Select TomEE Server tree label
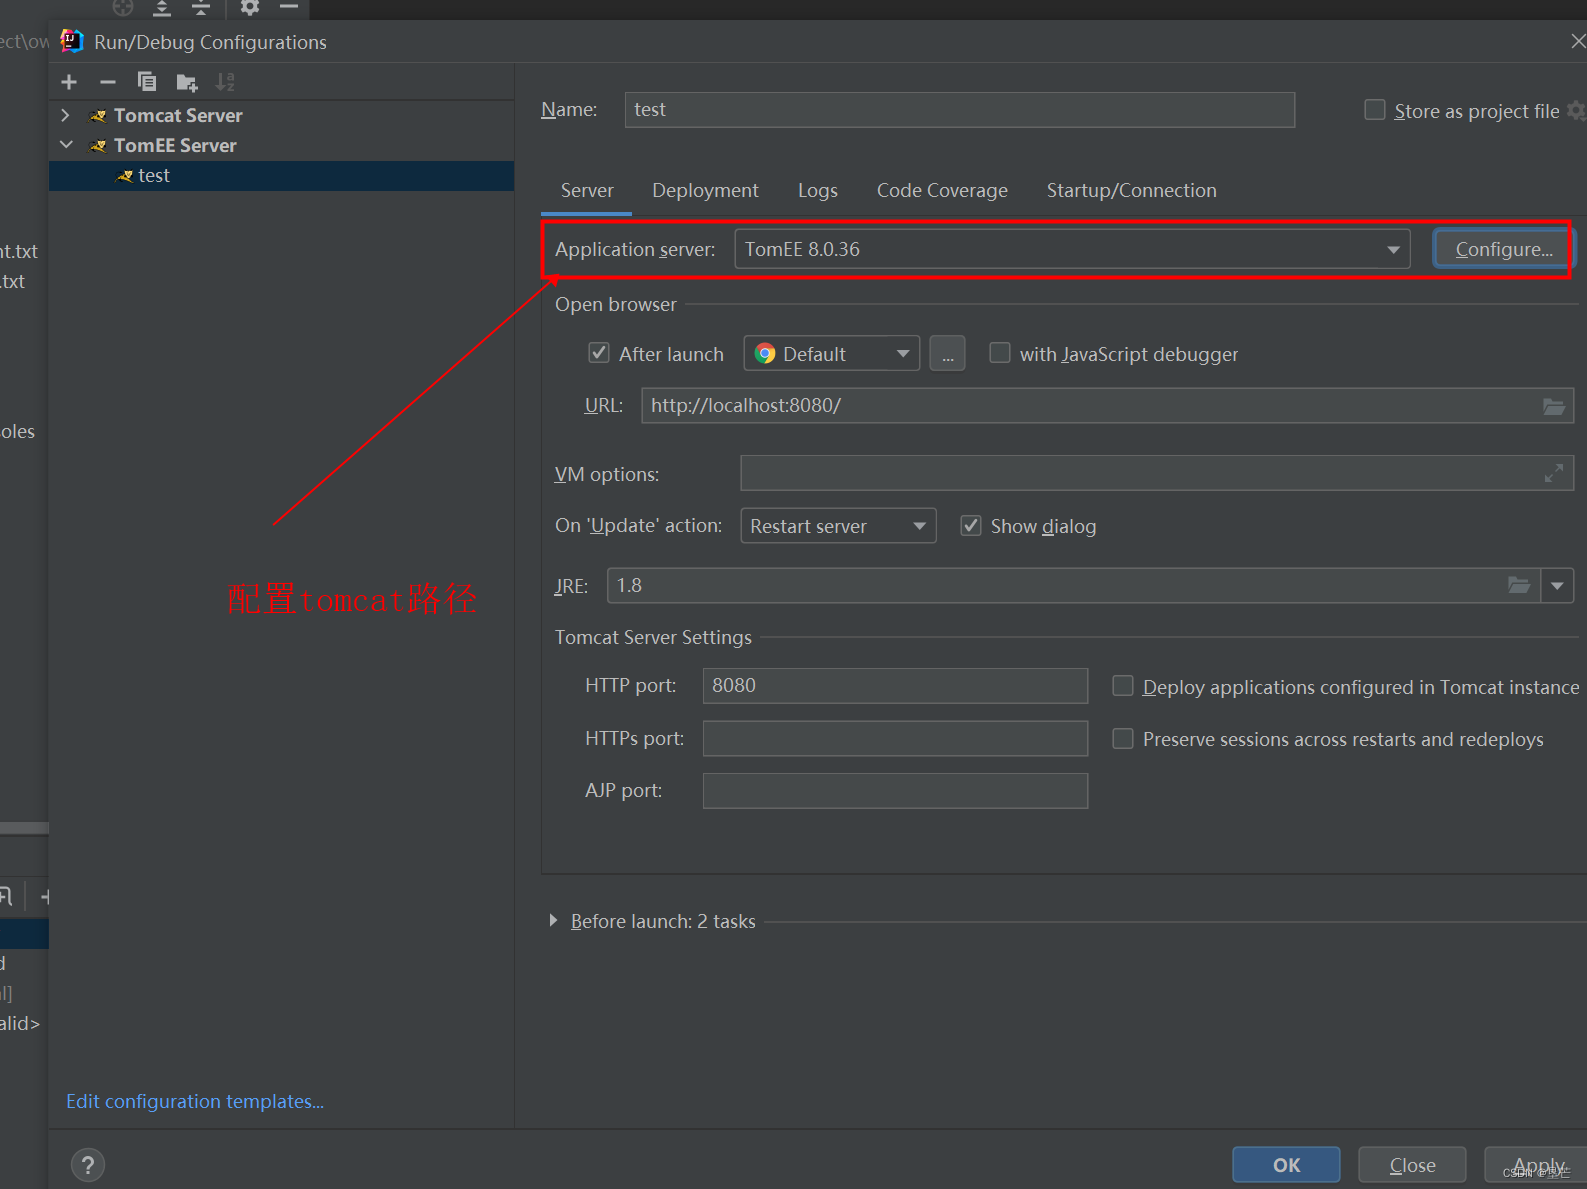 tap(175, 146)
